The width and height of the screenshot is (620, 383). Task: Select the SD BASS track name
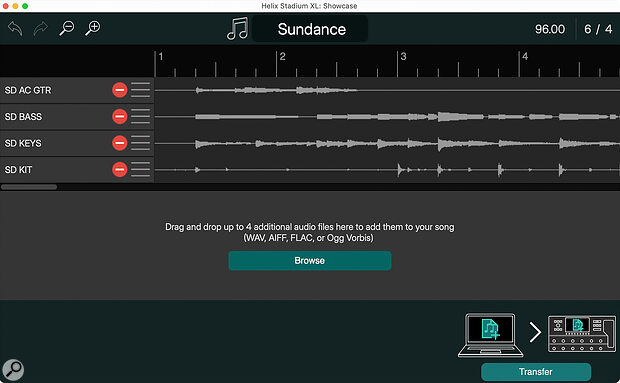[x=23, y=117]
